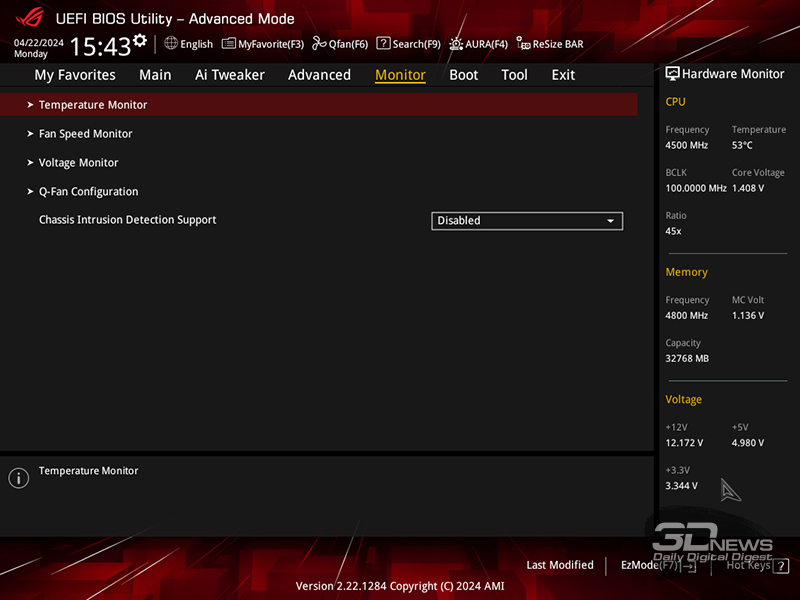Click +5V value 4.980 V

pyautogui.click(x=747, y=443)
